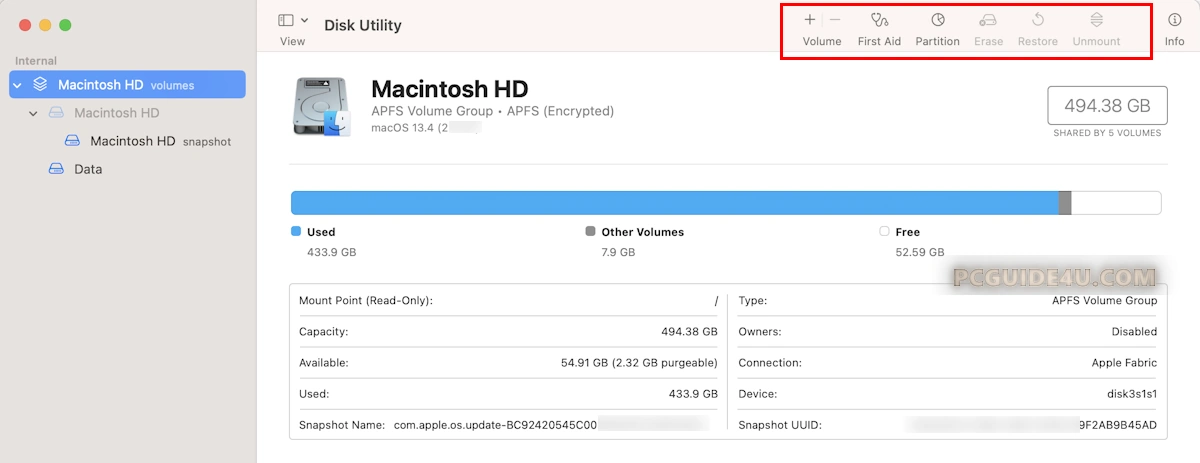Click the Erase drive icon

pos(988,20)
